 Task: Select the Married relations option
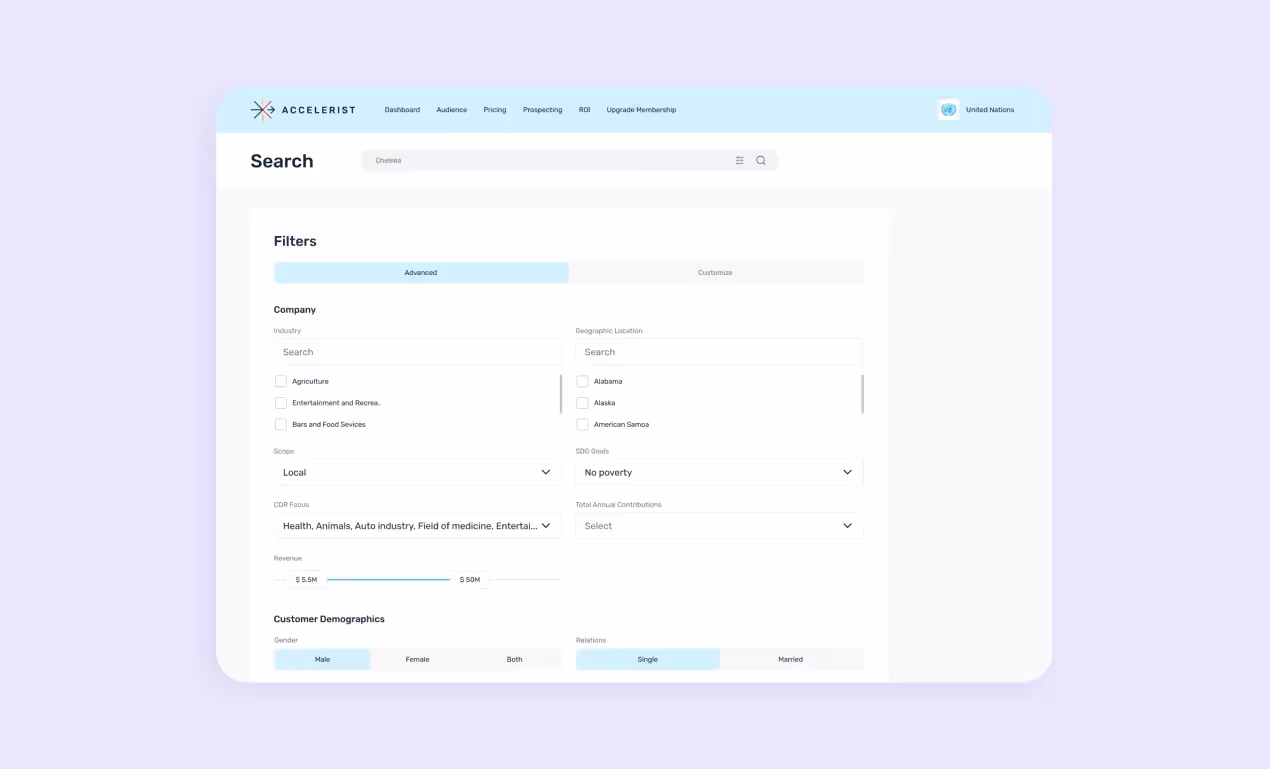790,659
